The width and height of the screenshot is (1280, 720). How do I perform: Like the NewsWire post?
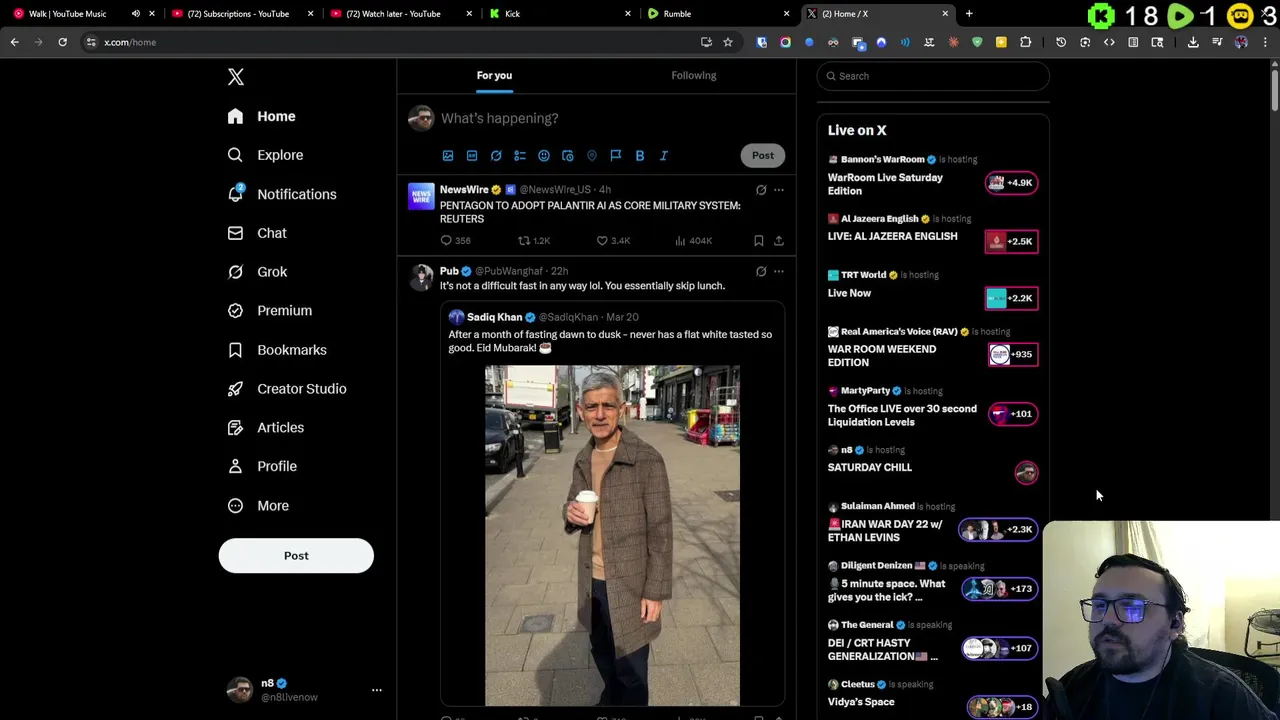[613, 241]
